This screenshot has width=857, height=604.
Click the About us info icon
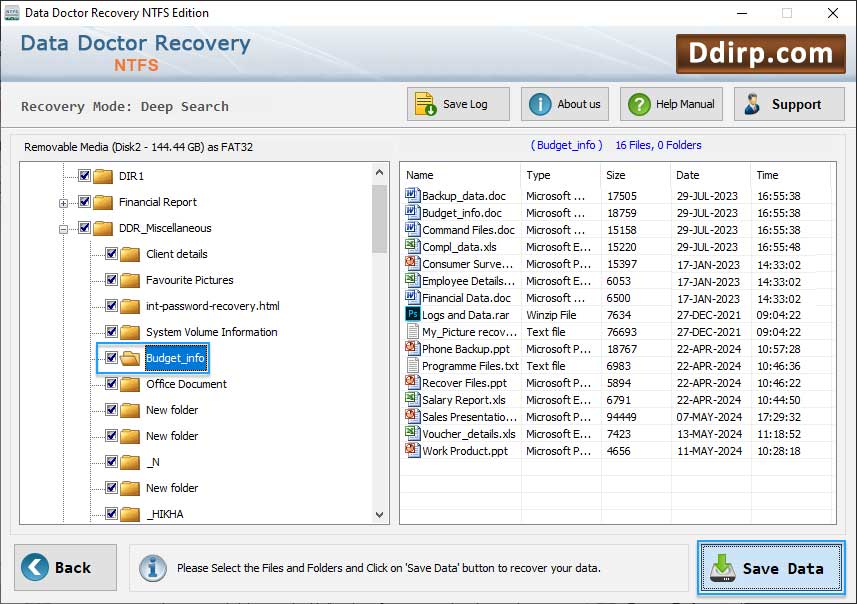pyautogui.click(x=540, y=104)
